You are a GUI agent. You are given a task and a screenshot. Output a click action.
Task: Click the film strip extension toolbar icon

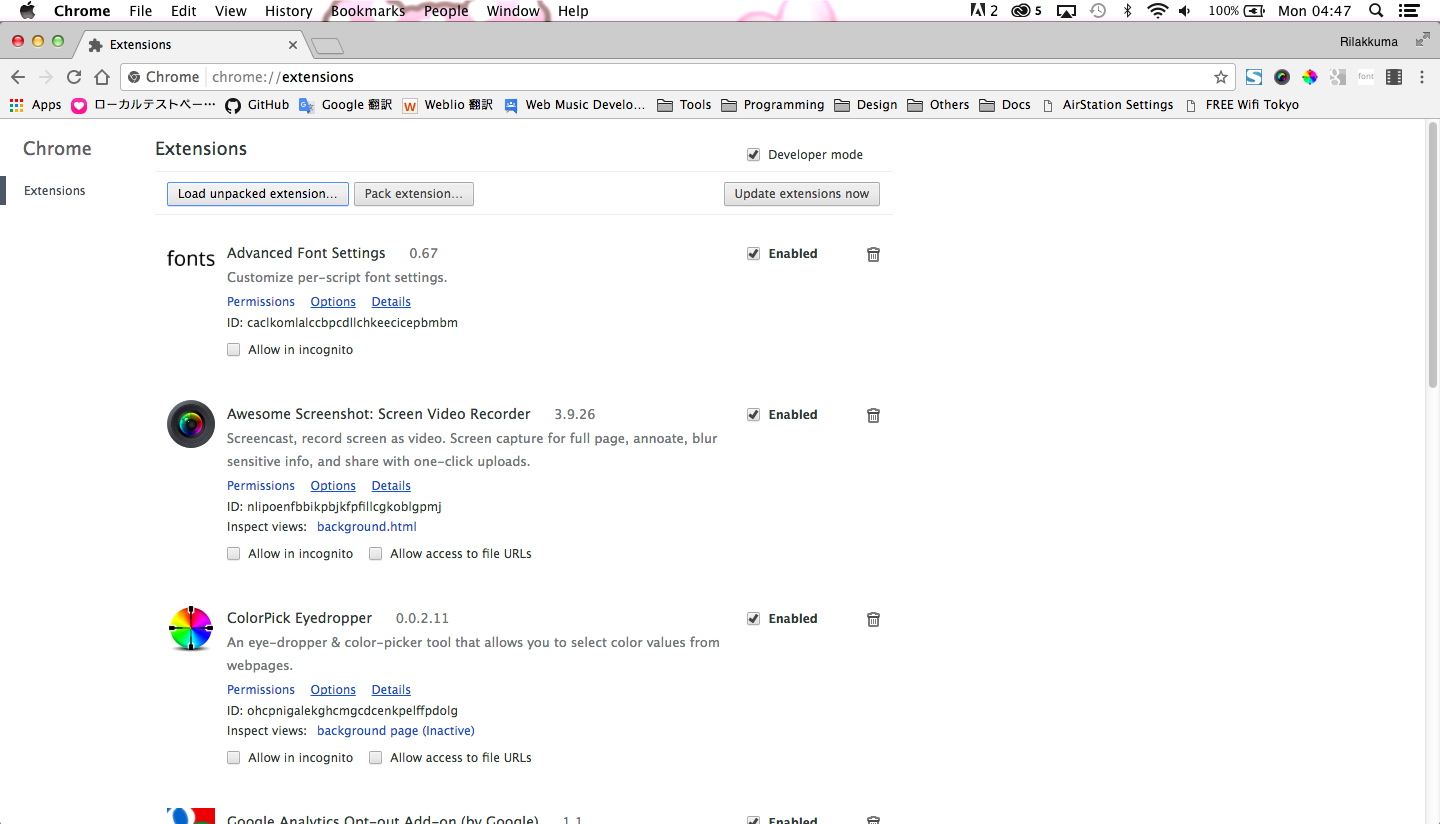click(x=1394, y=77)
